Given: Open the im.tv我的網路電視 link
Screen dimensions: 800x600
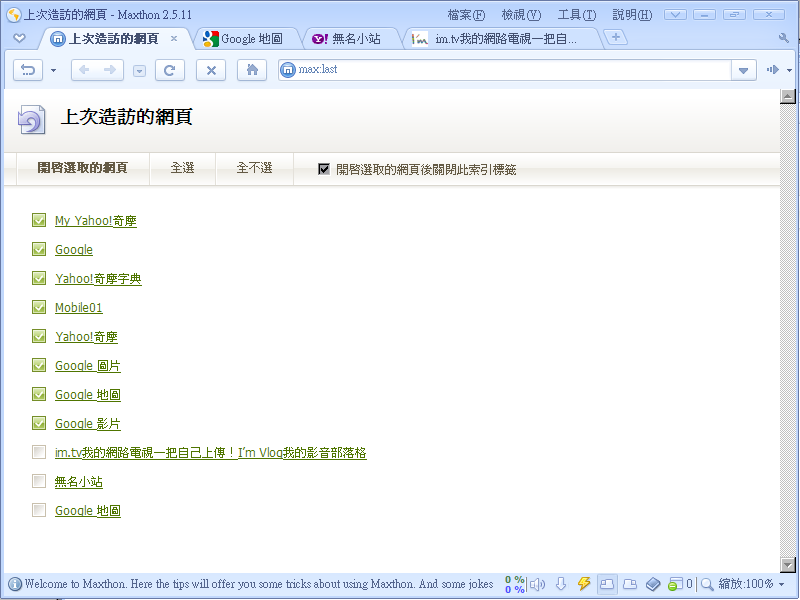Looking at the screenshot, I should click(x=211, y=453).
